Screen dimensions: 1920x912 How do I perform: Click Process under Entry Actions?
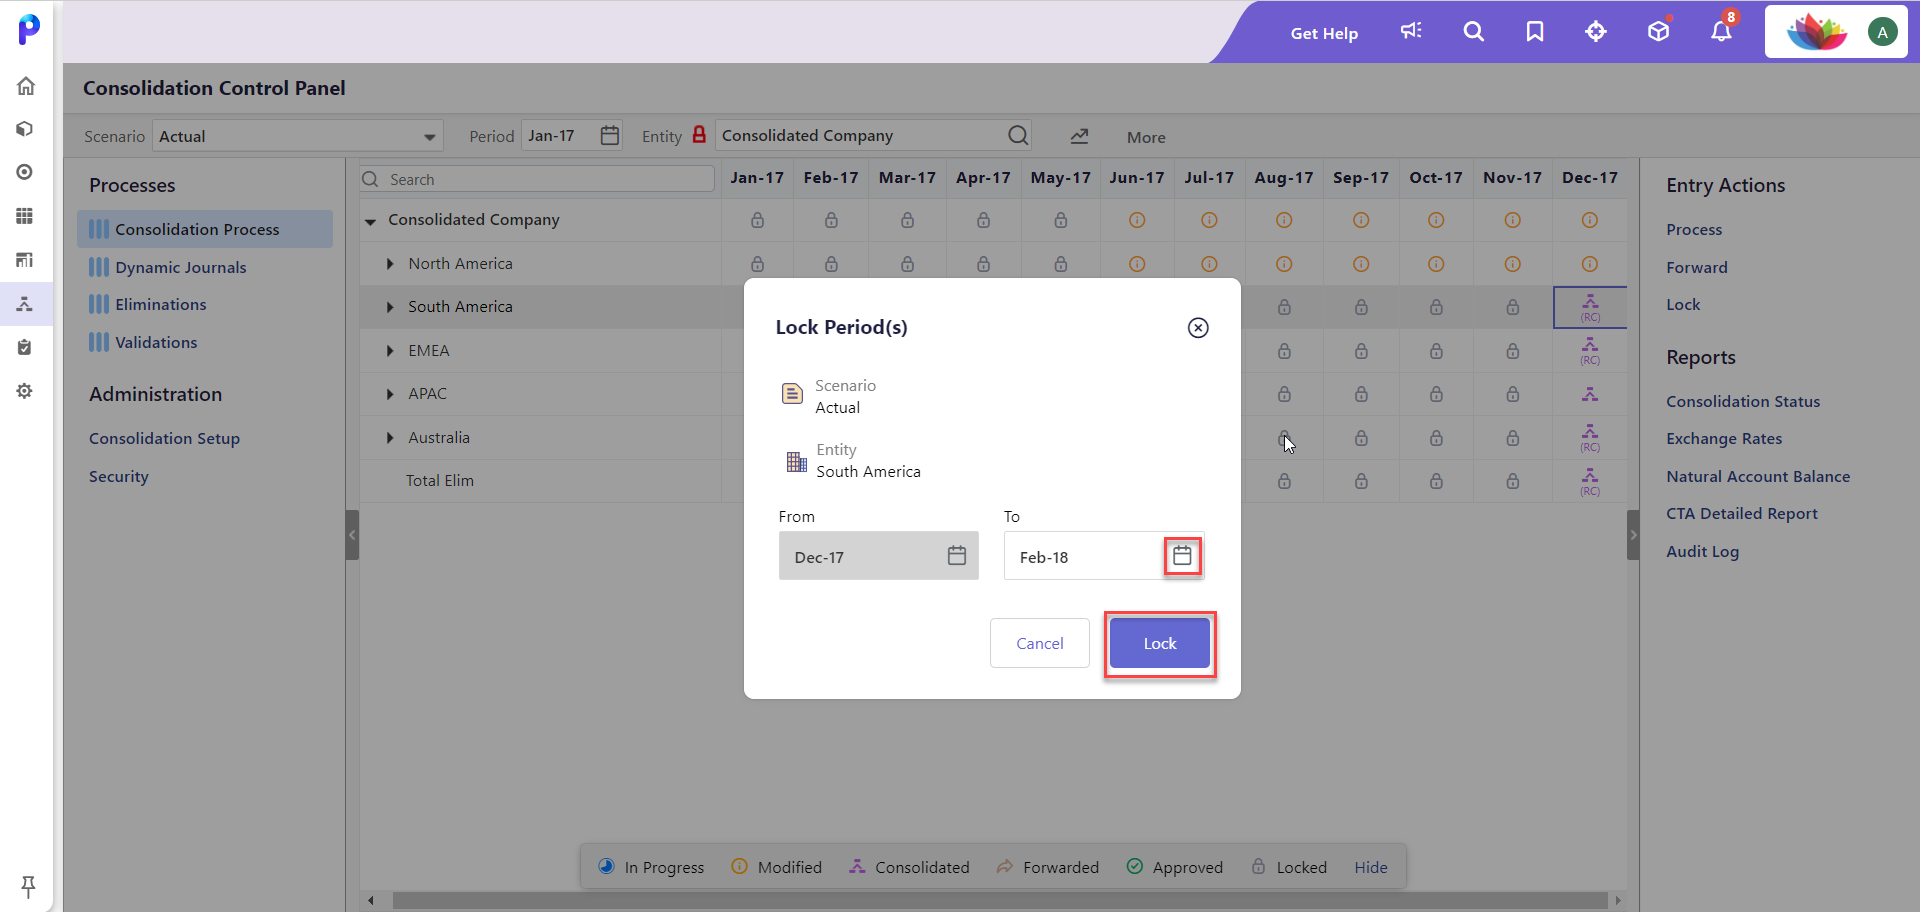(1694, 229)
